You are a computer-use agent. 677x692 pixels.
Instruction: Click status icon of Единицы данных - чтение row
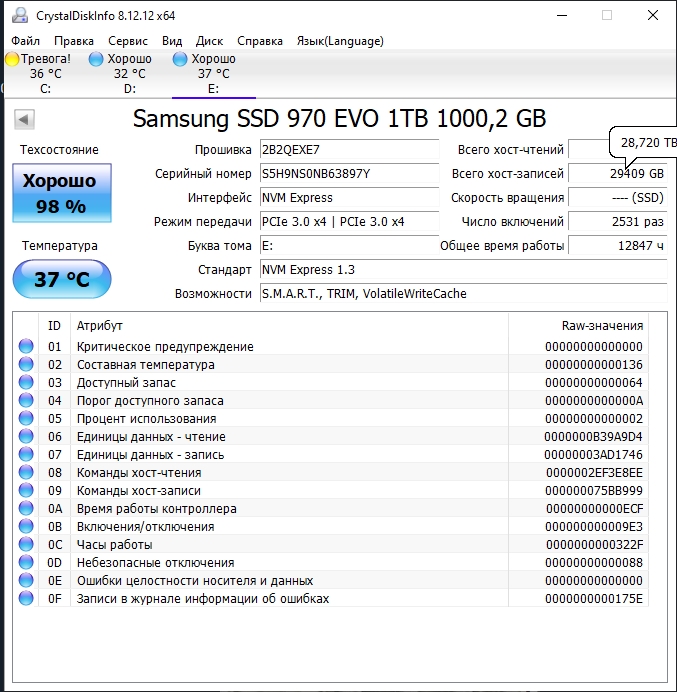[x=26, y=436]
